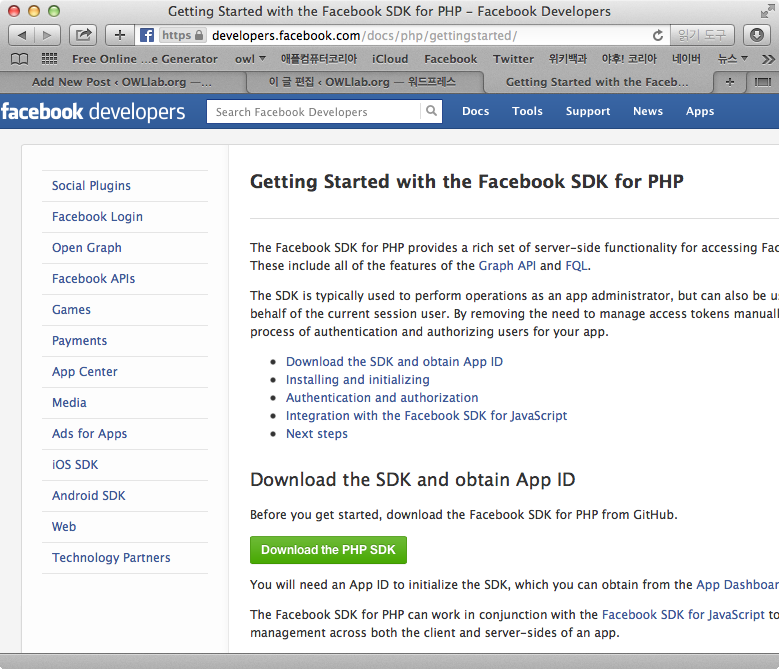Select the Getting Started with the Faceb... tab
The height and width of the screenshot is (669, 779).
coord(598,82)
